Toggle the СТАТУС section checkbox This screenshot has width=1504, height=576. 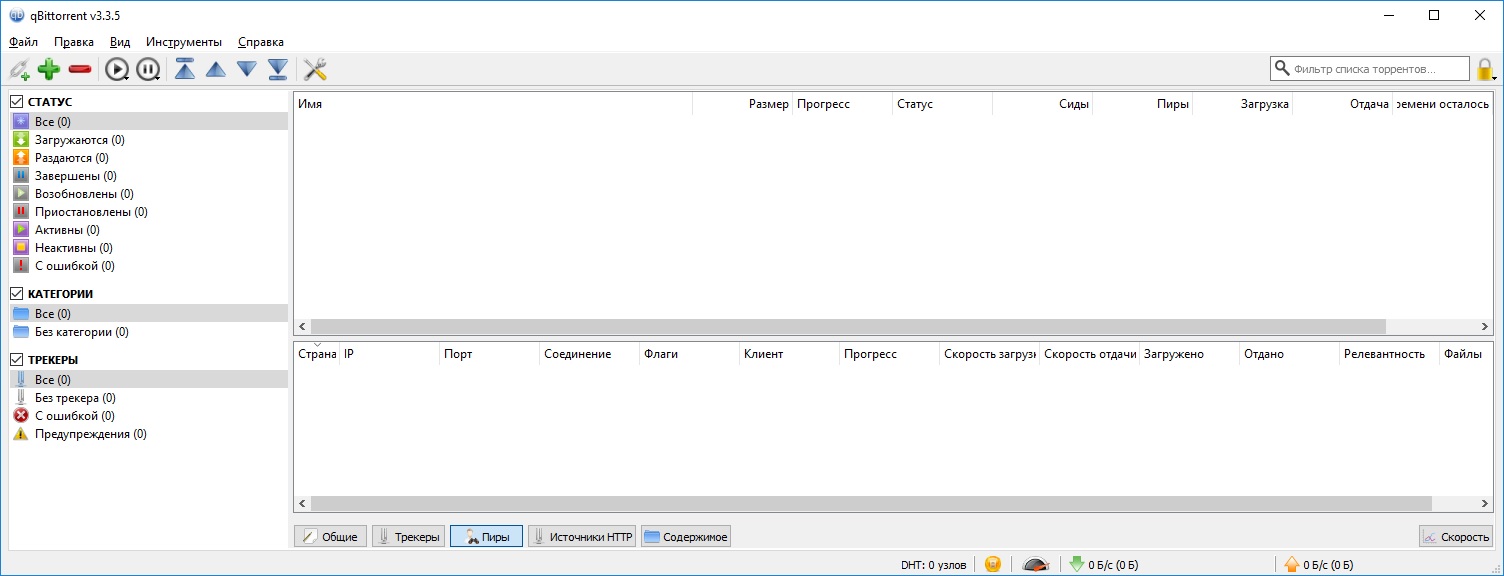[x=16, y=102]
